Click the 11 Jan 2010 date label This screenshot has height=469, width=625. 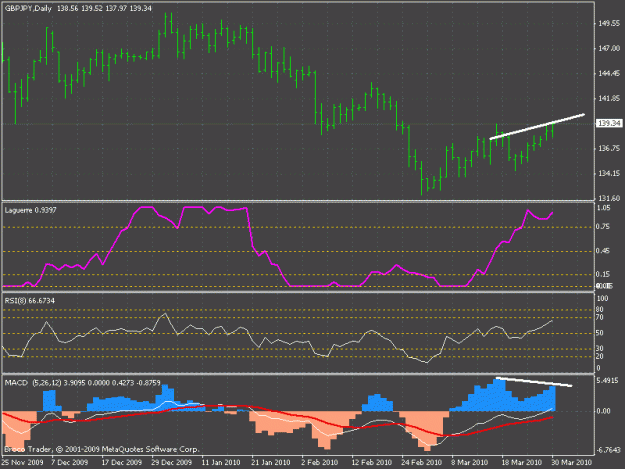point(221,463)
